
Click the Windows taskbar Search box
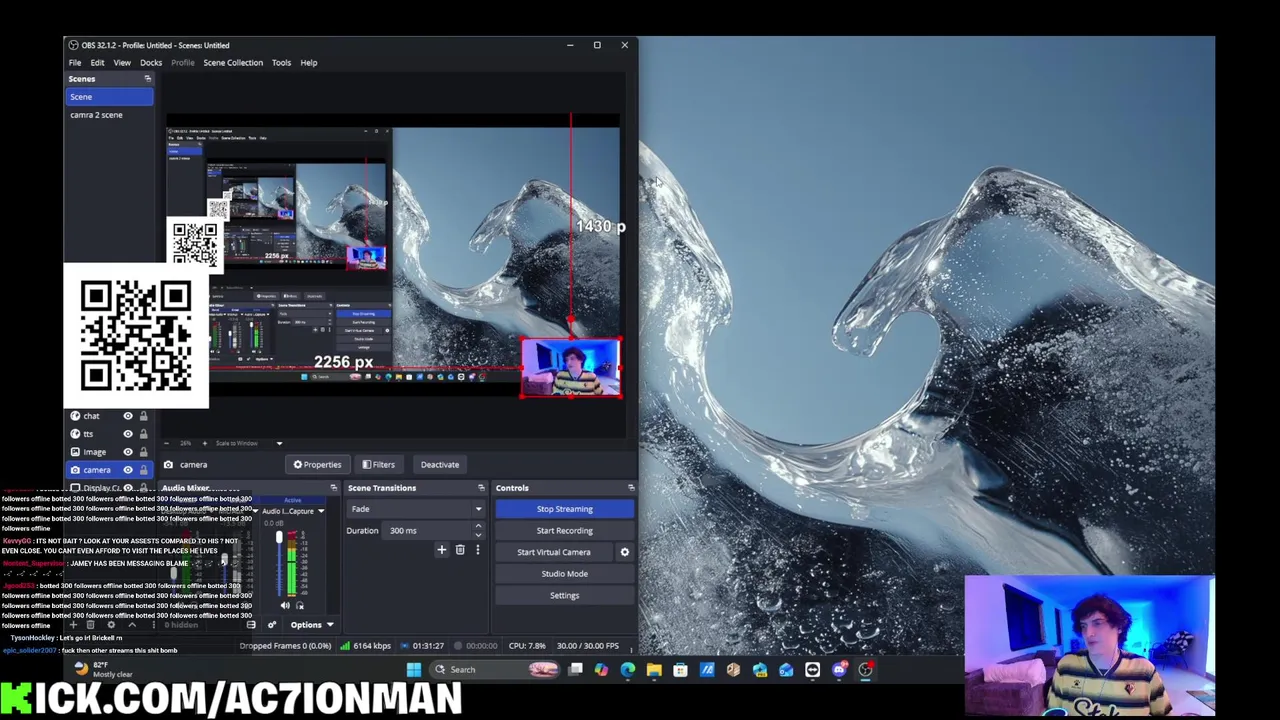pos(495,670)
